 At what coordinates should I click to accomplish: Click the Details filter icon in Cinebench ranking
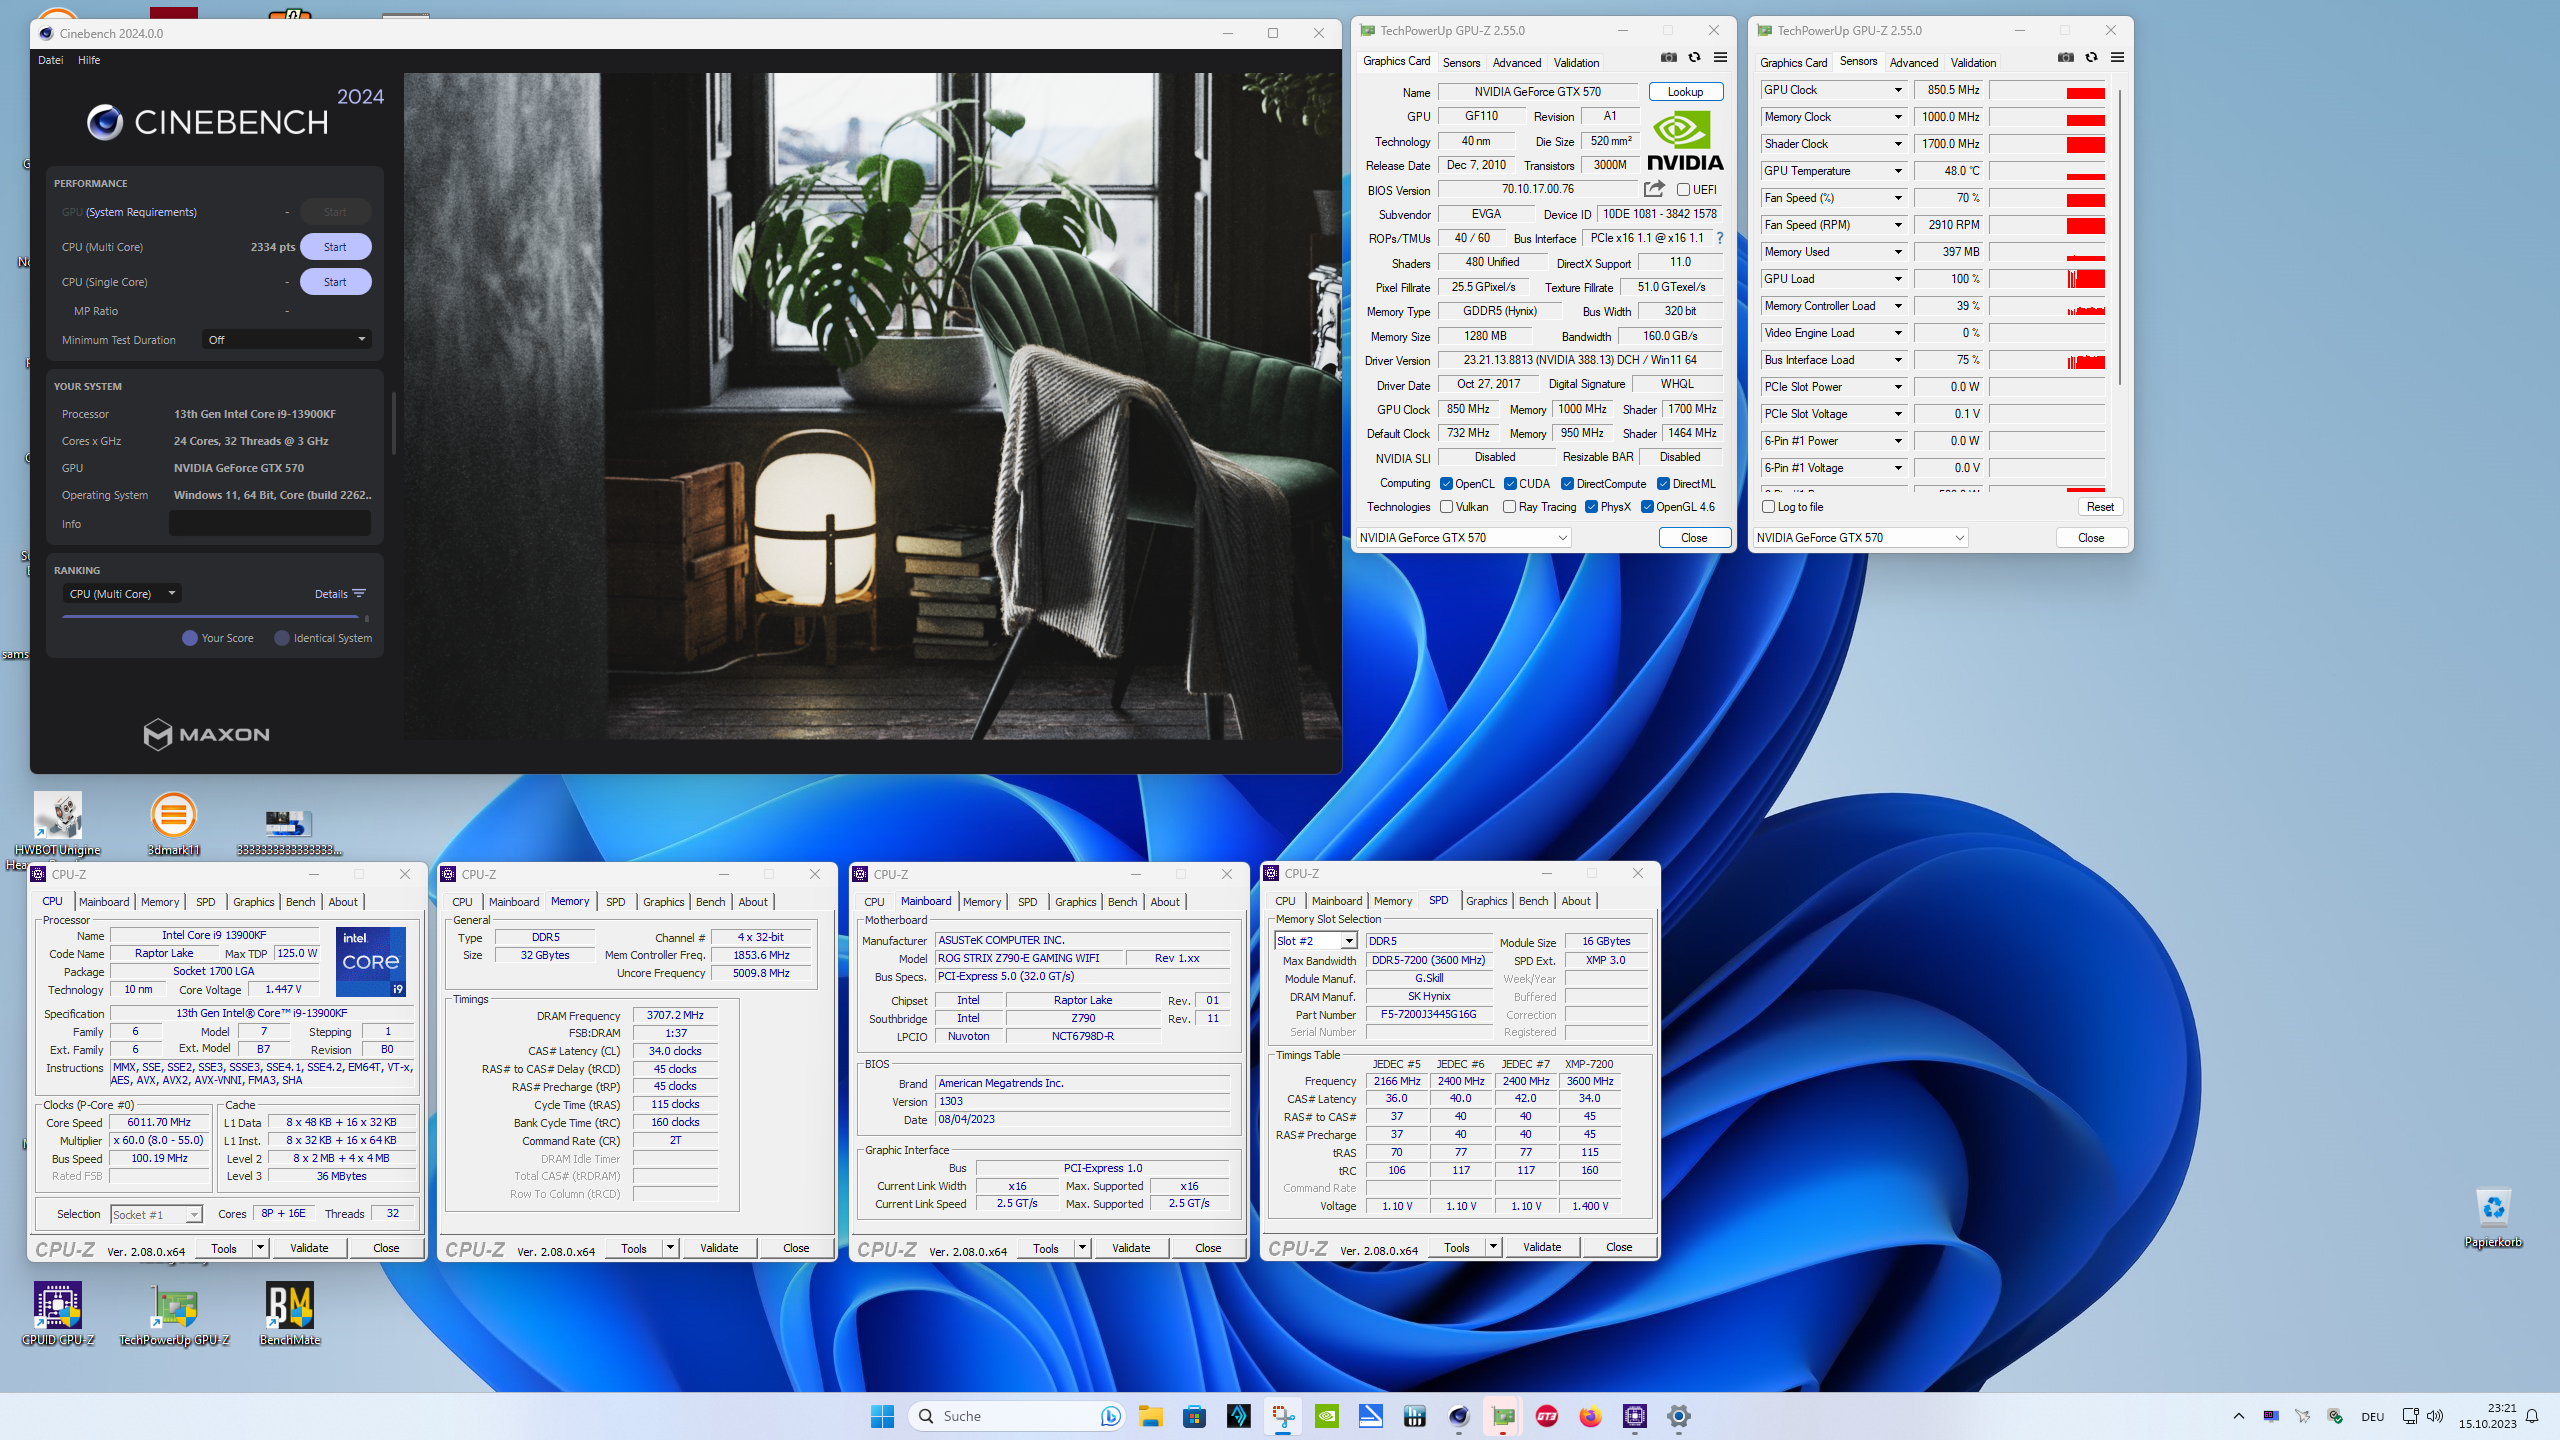359,594
